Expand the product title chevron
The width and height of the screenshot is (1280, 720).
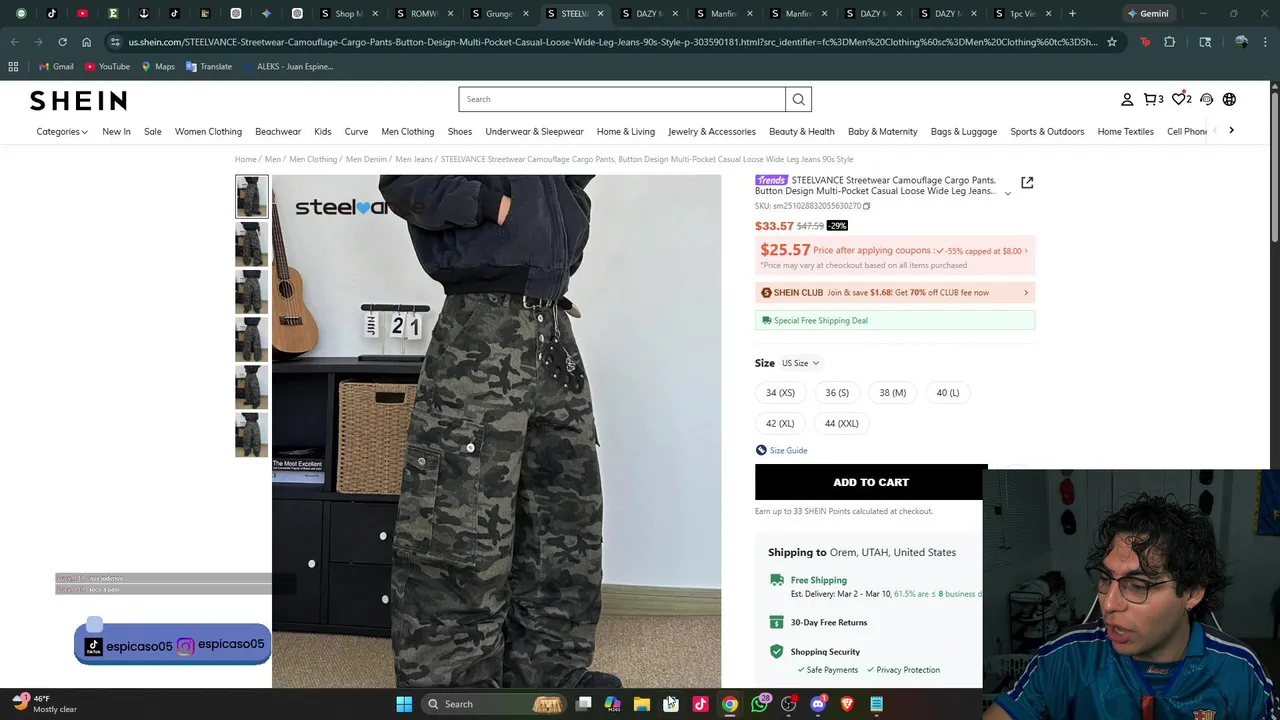tap(1007, 193)
